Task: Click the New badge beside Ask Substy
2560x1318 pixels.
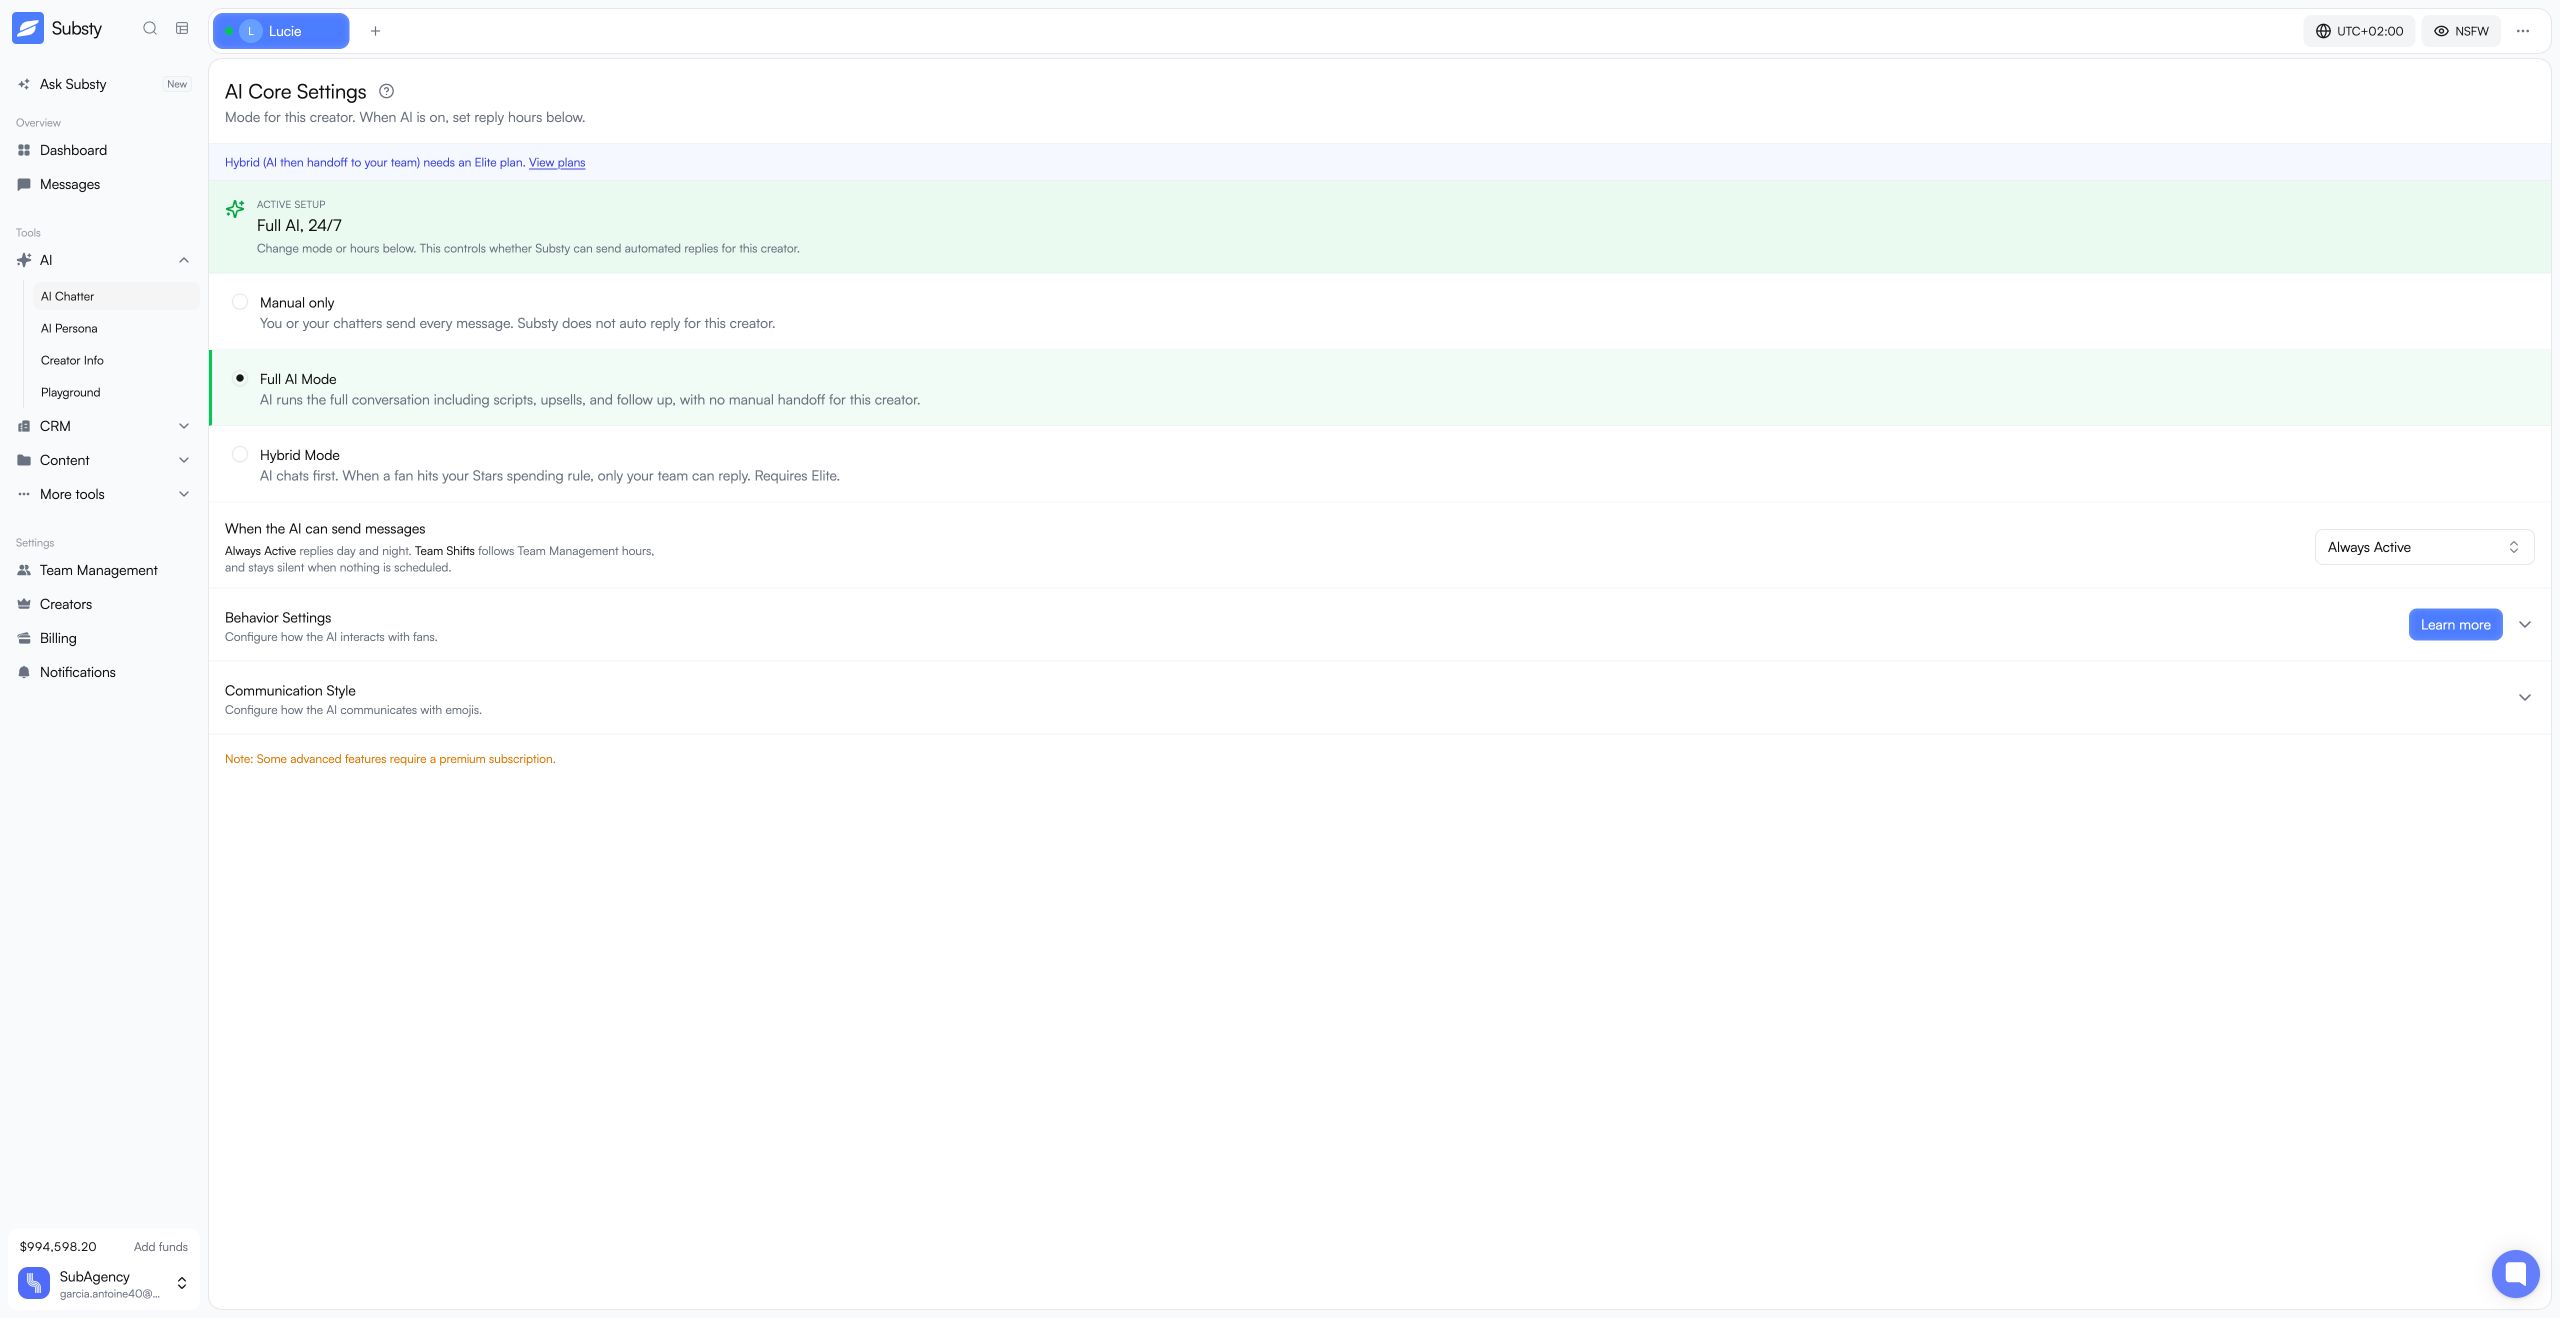Action: pyautogui.click(x=177, y=85)
